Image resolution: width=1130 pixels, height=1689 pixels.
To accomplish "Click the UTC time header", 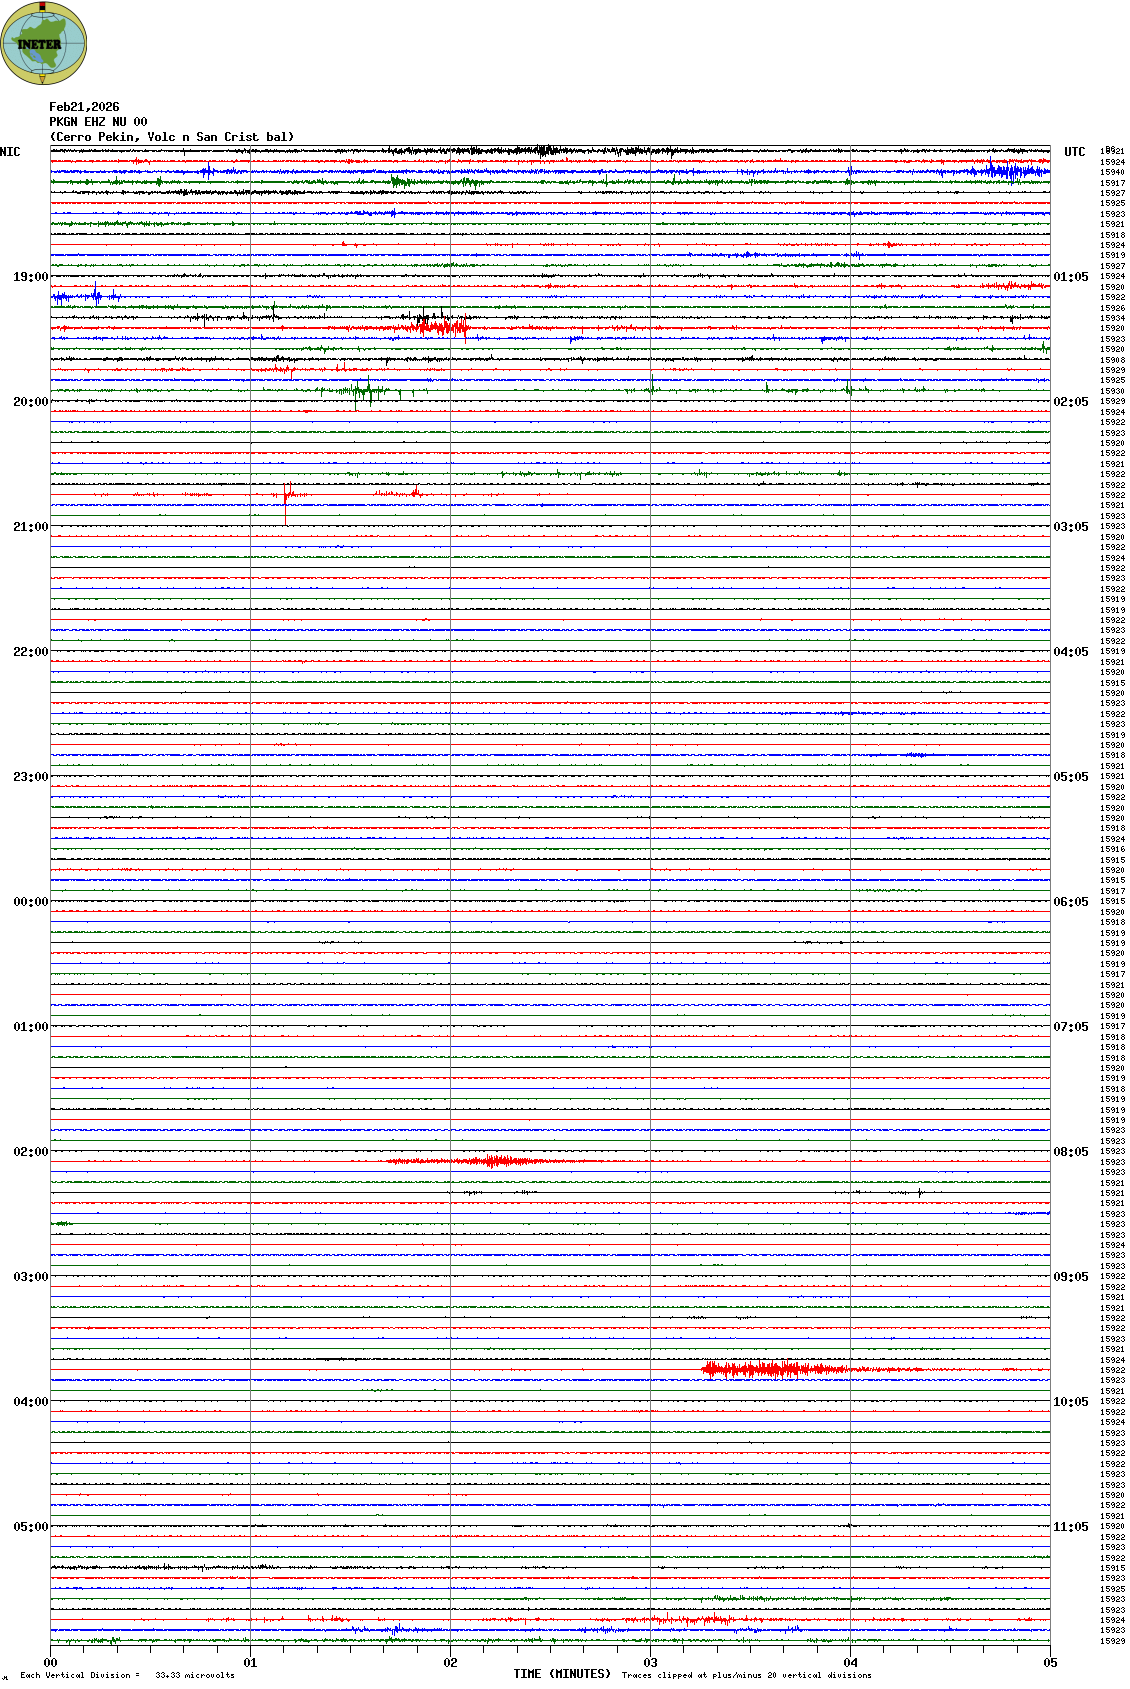I will (x=1074, y=152).
